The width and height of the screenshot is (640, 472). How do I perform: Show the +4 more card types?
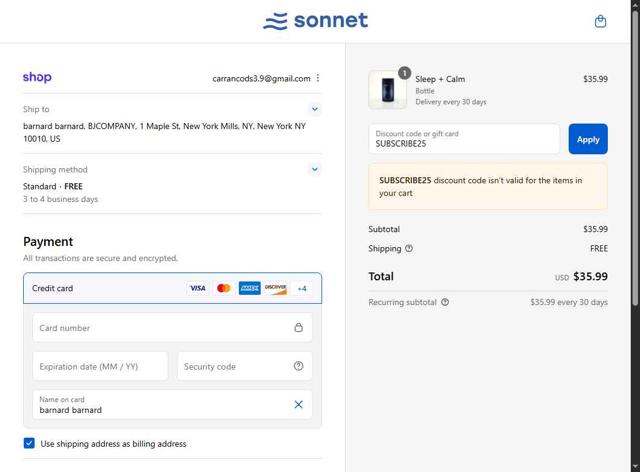302,289
